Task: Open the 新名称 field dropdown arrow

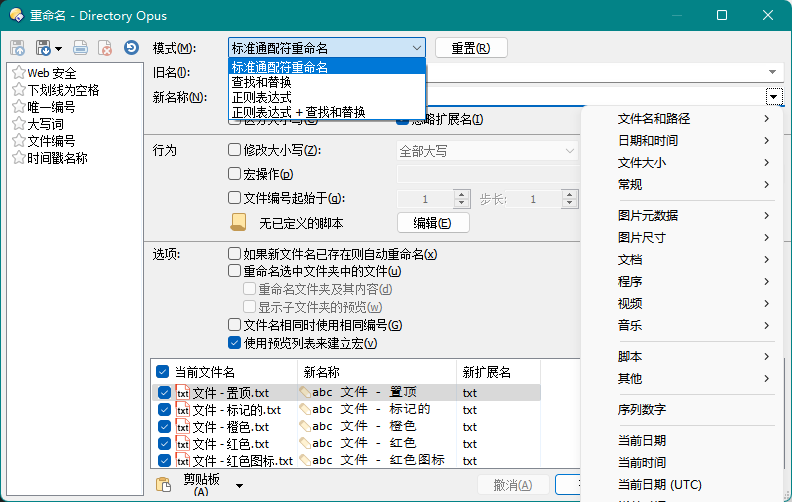Action: coord(774,97)
